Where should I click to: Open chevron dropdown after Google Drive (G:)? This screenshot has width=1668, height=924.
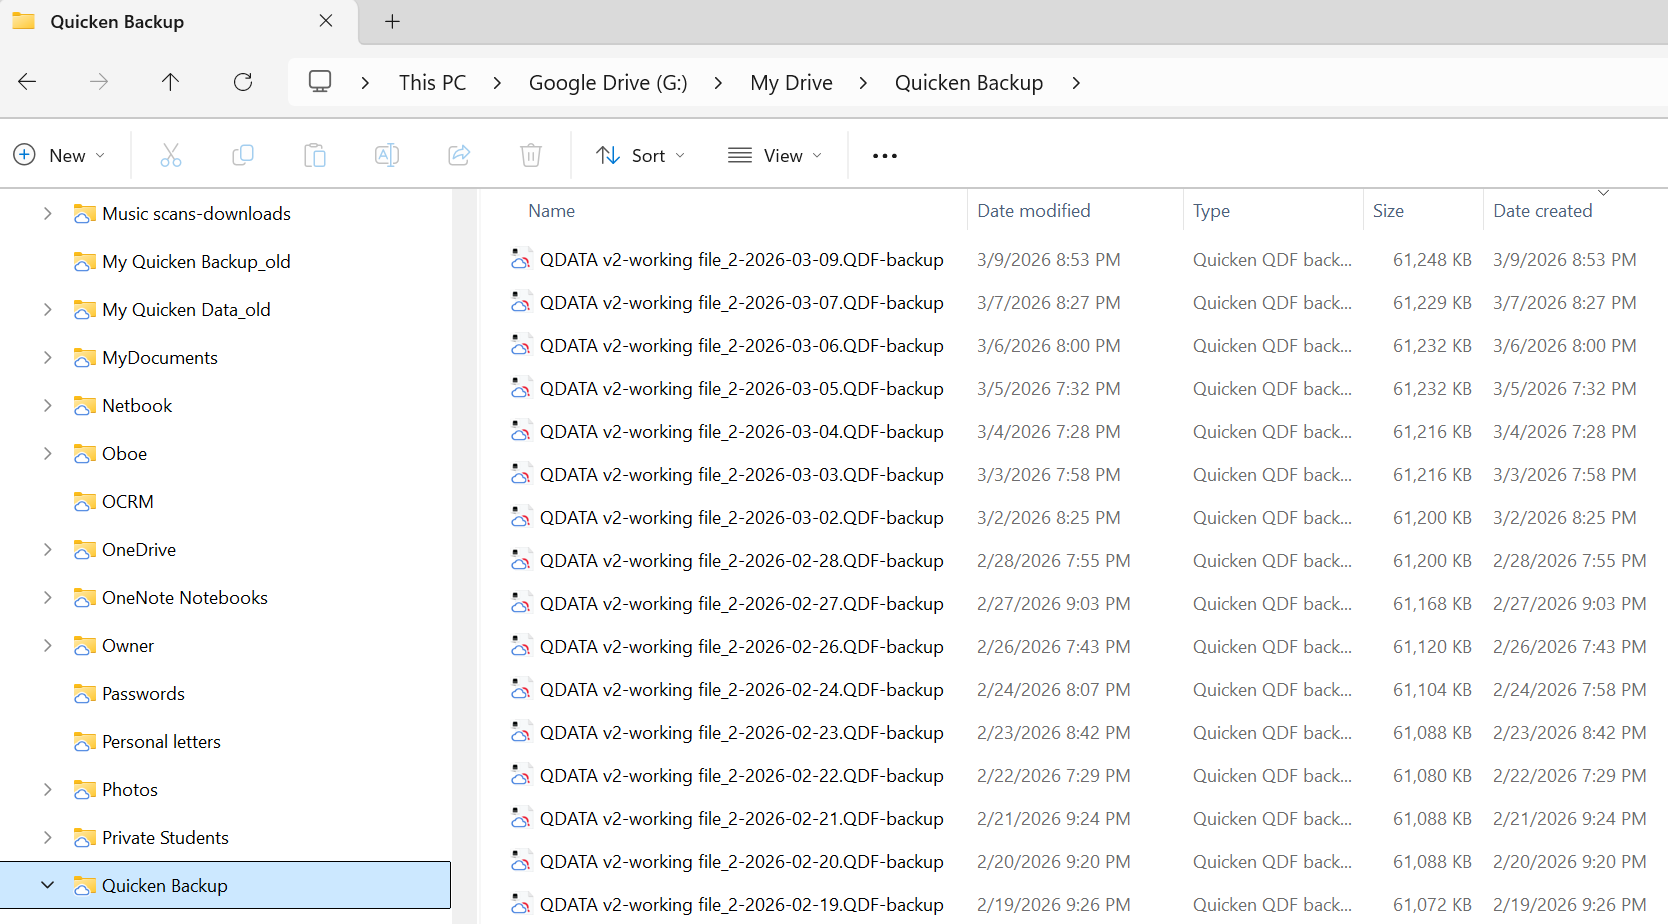[x=718, y=83]
